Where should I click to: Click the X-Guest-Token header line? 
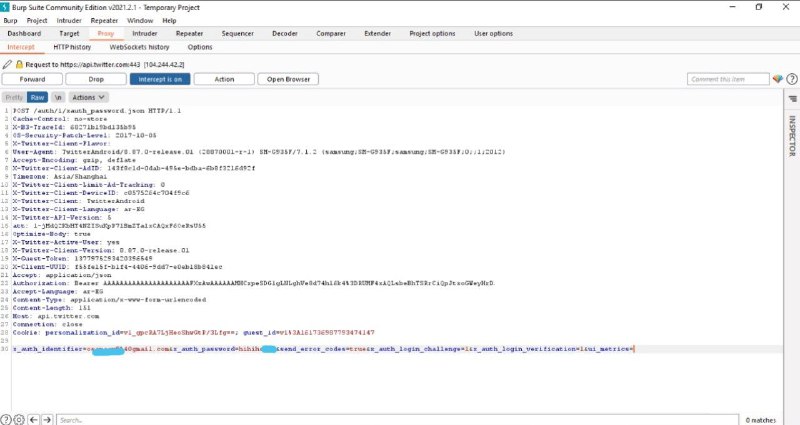[x=83, y=259]
